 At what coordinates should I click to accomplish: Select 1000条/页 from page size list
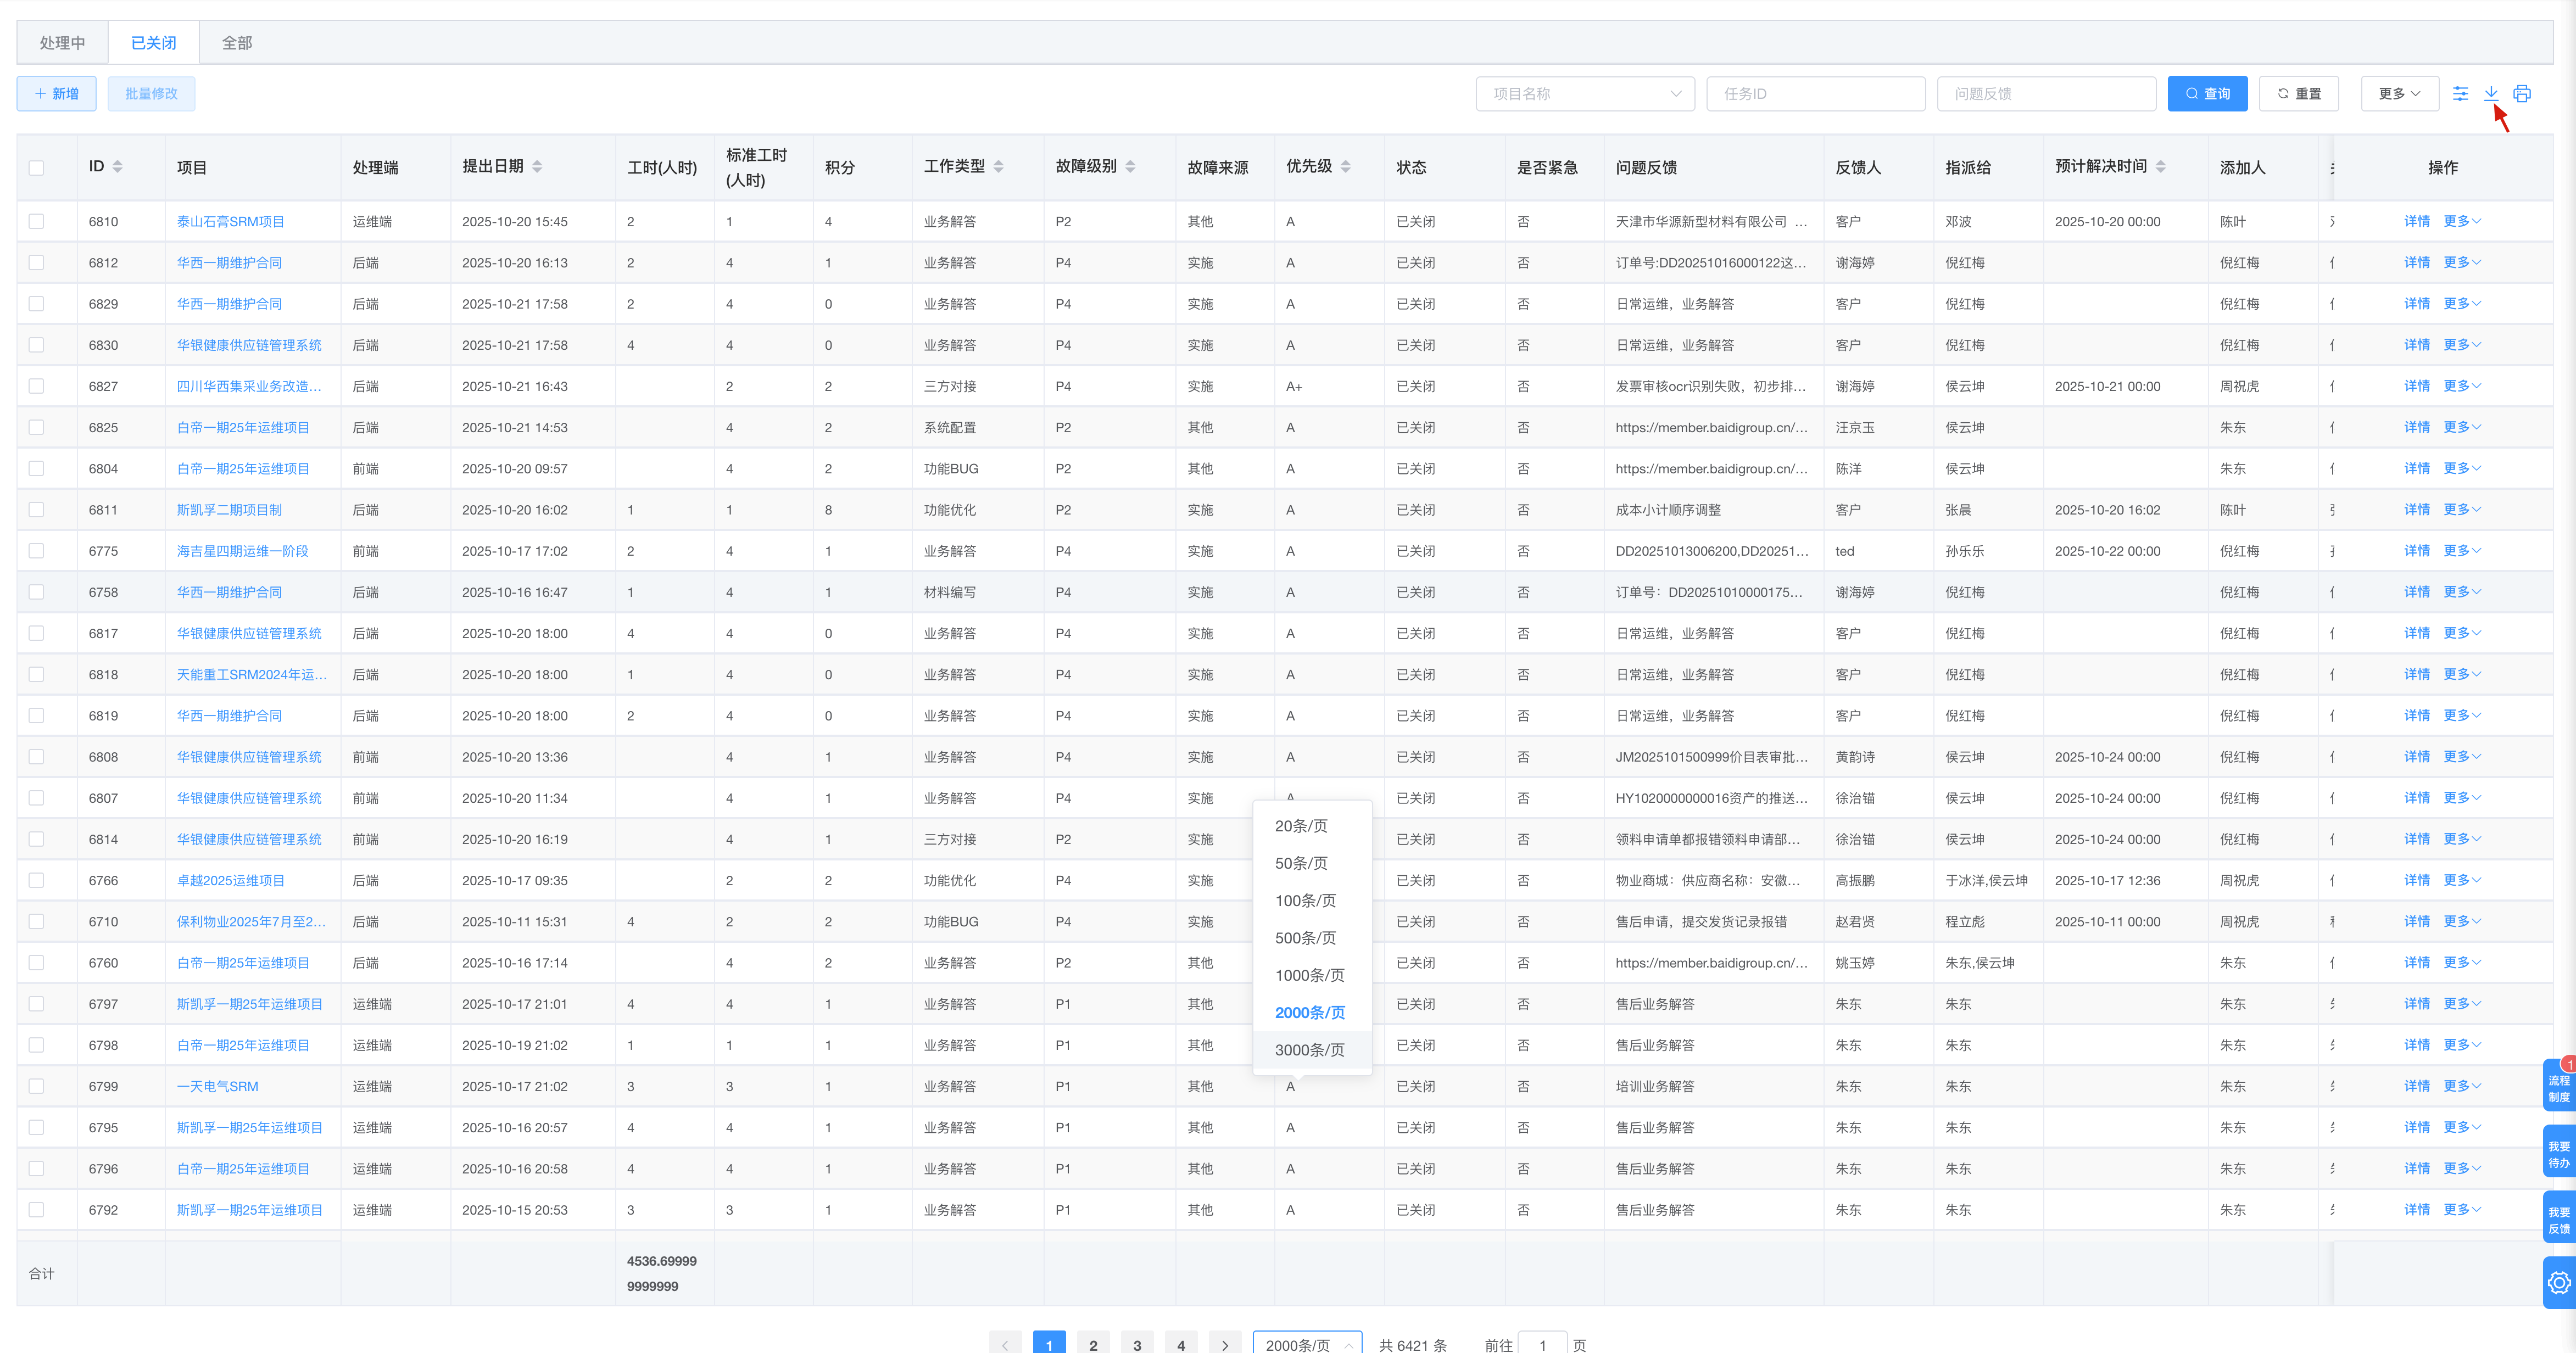click(1312, 976)
